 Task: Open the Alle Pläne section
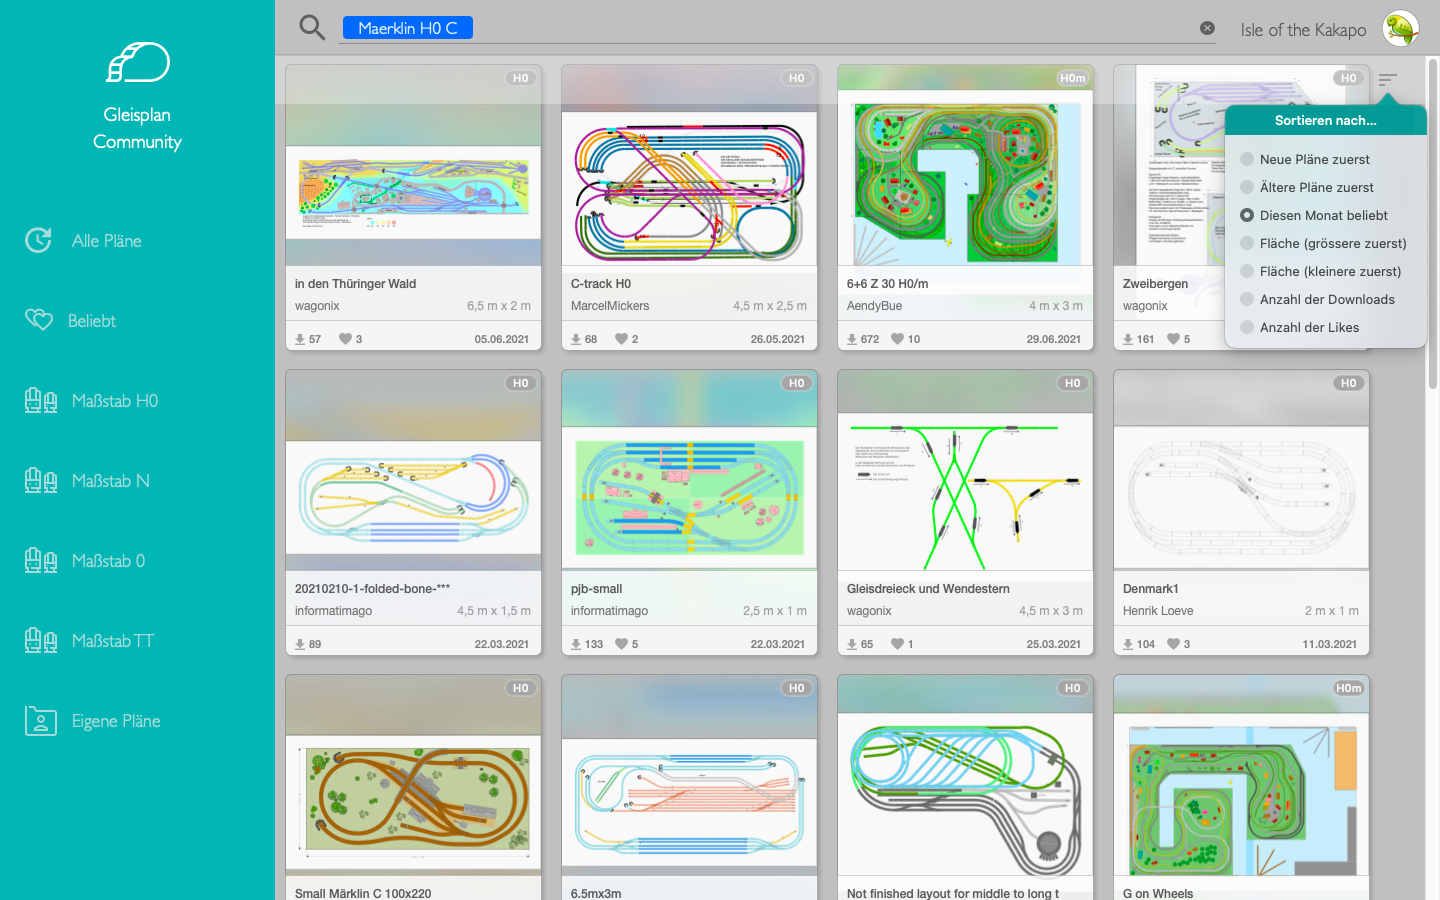[107, 241]
